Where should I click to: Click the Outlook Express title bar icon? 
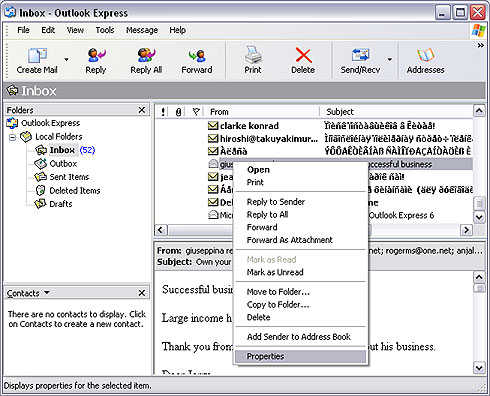pos(10,12)
